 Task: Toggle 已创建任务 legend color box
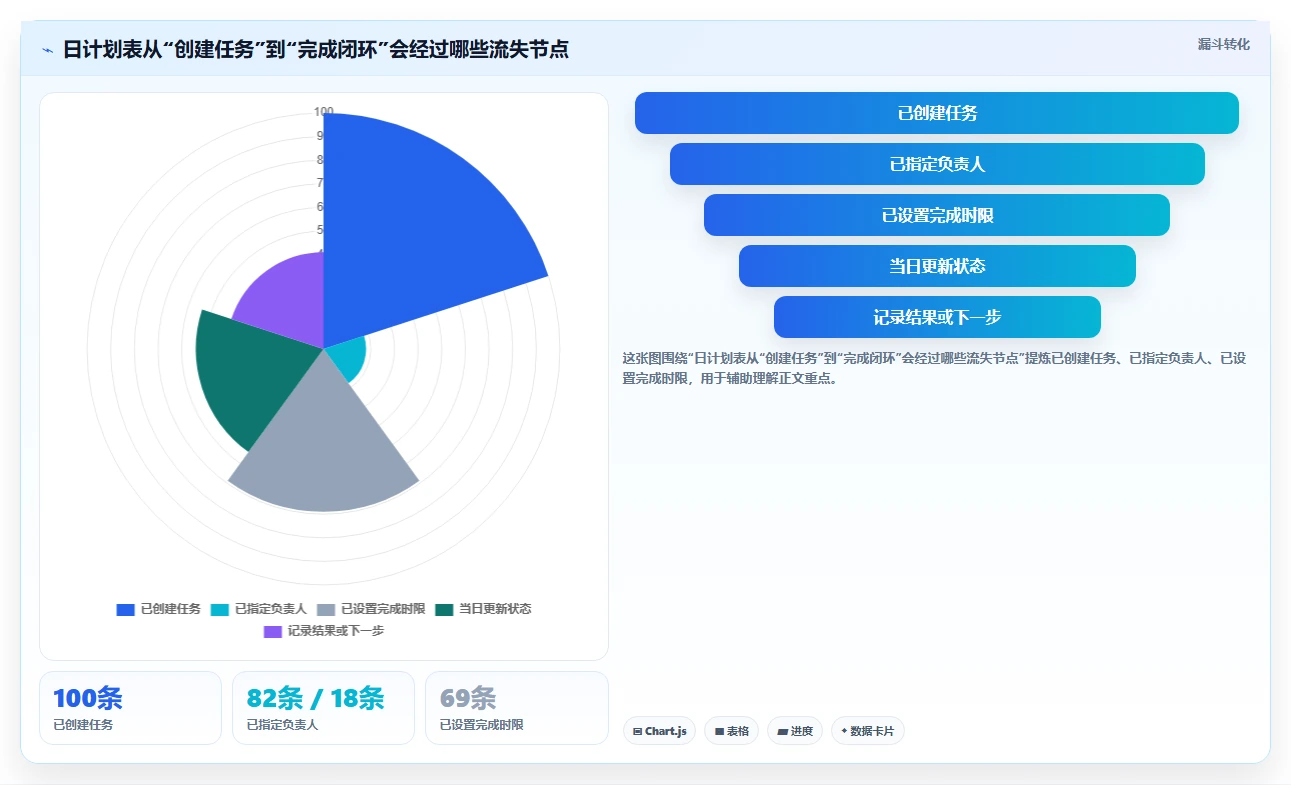point(125,609)
